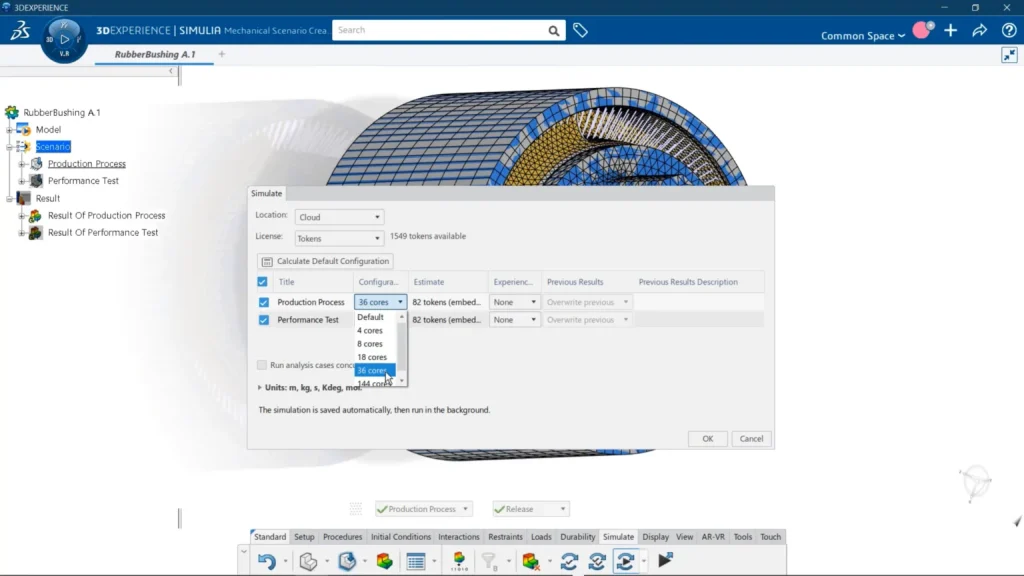1024x576 pixels.
Task: Switch to the Interactions tab
Action: pos(458,537)
